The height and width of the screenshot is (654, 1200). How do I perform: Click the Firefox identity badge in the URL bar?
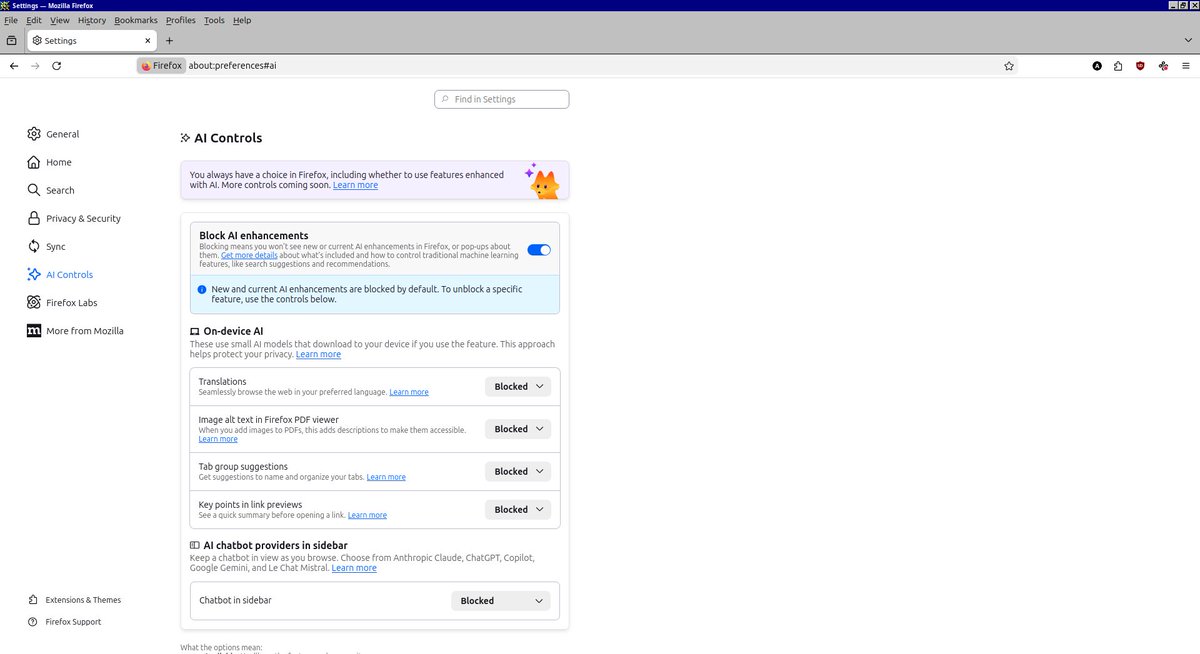pyautogui.click(x=161, y=66)
